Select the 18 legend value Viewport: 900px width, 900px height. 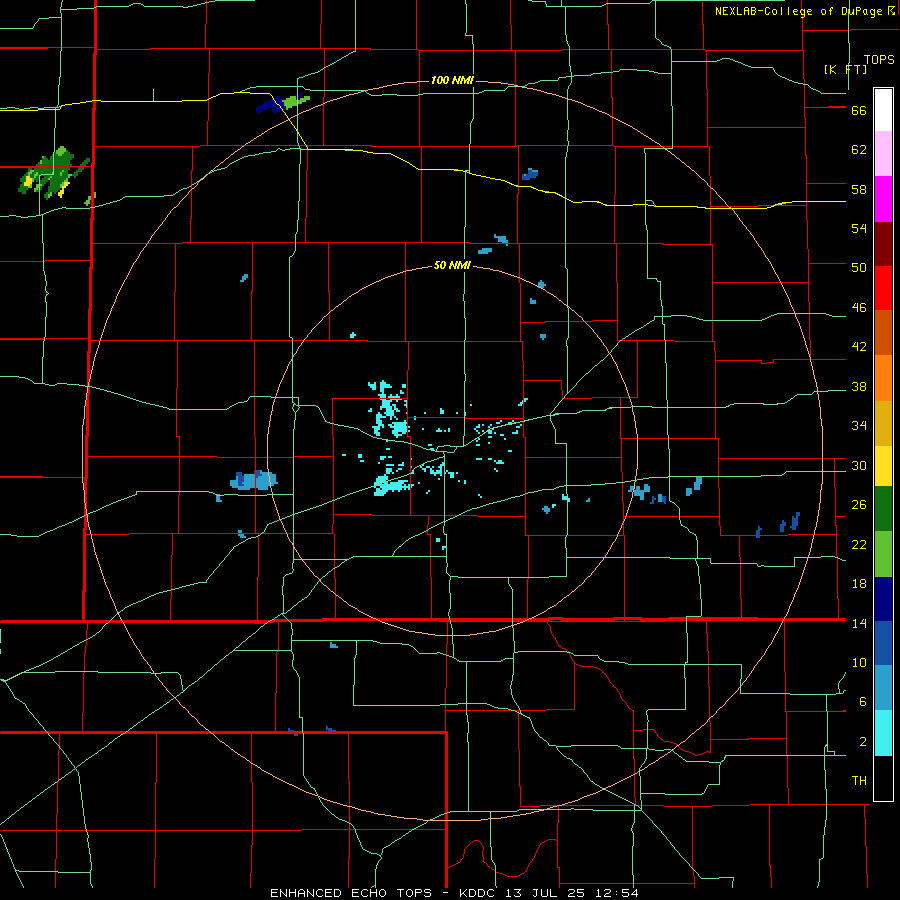tap(859, 584)
